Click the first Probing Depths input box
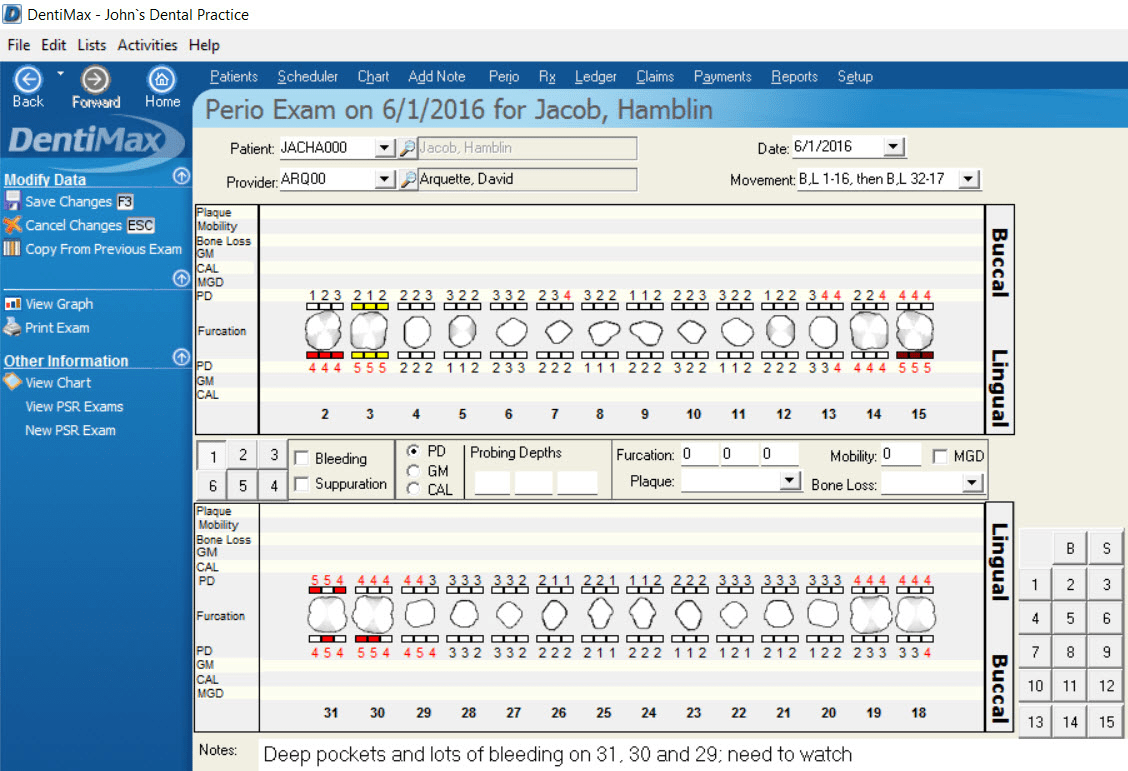The image size is (1128, 771). 492,483
